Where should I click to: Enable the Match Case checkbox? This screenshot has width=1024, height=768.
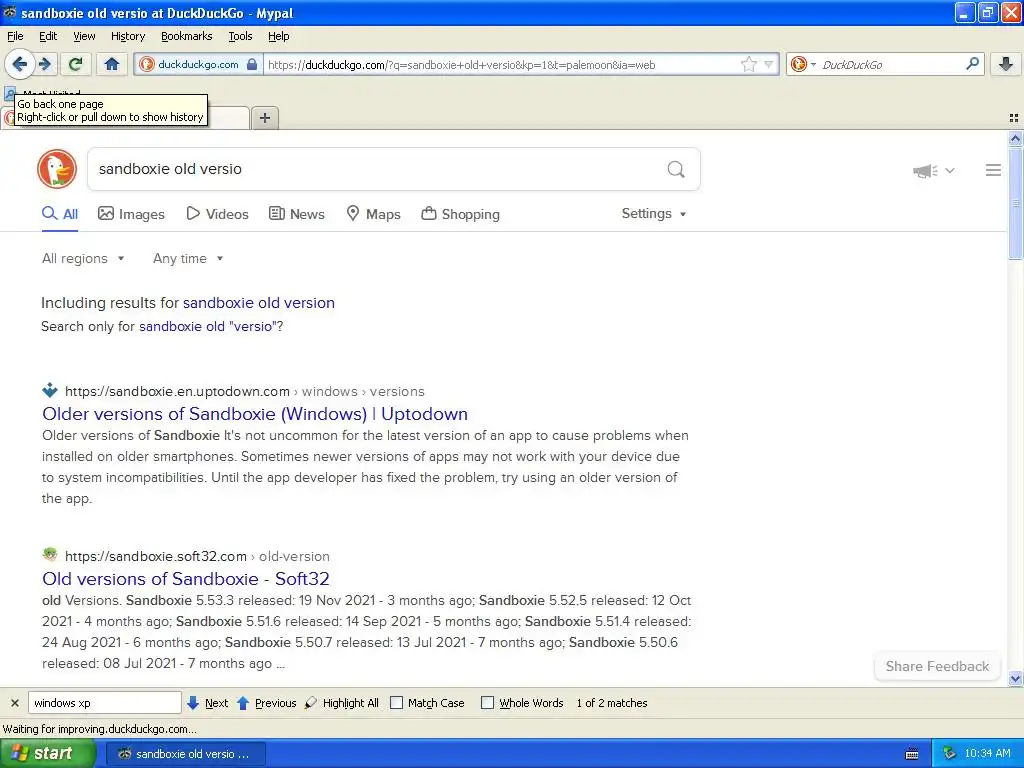396,703
